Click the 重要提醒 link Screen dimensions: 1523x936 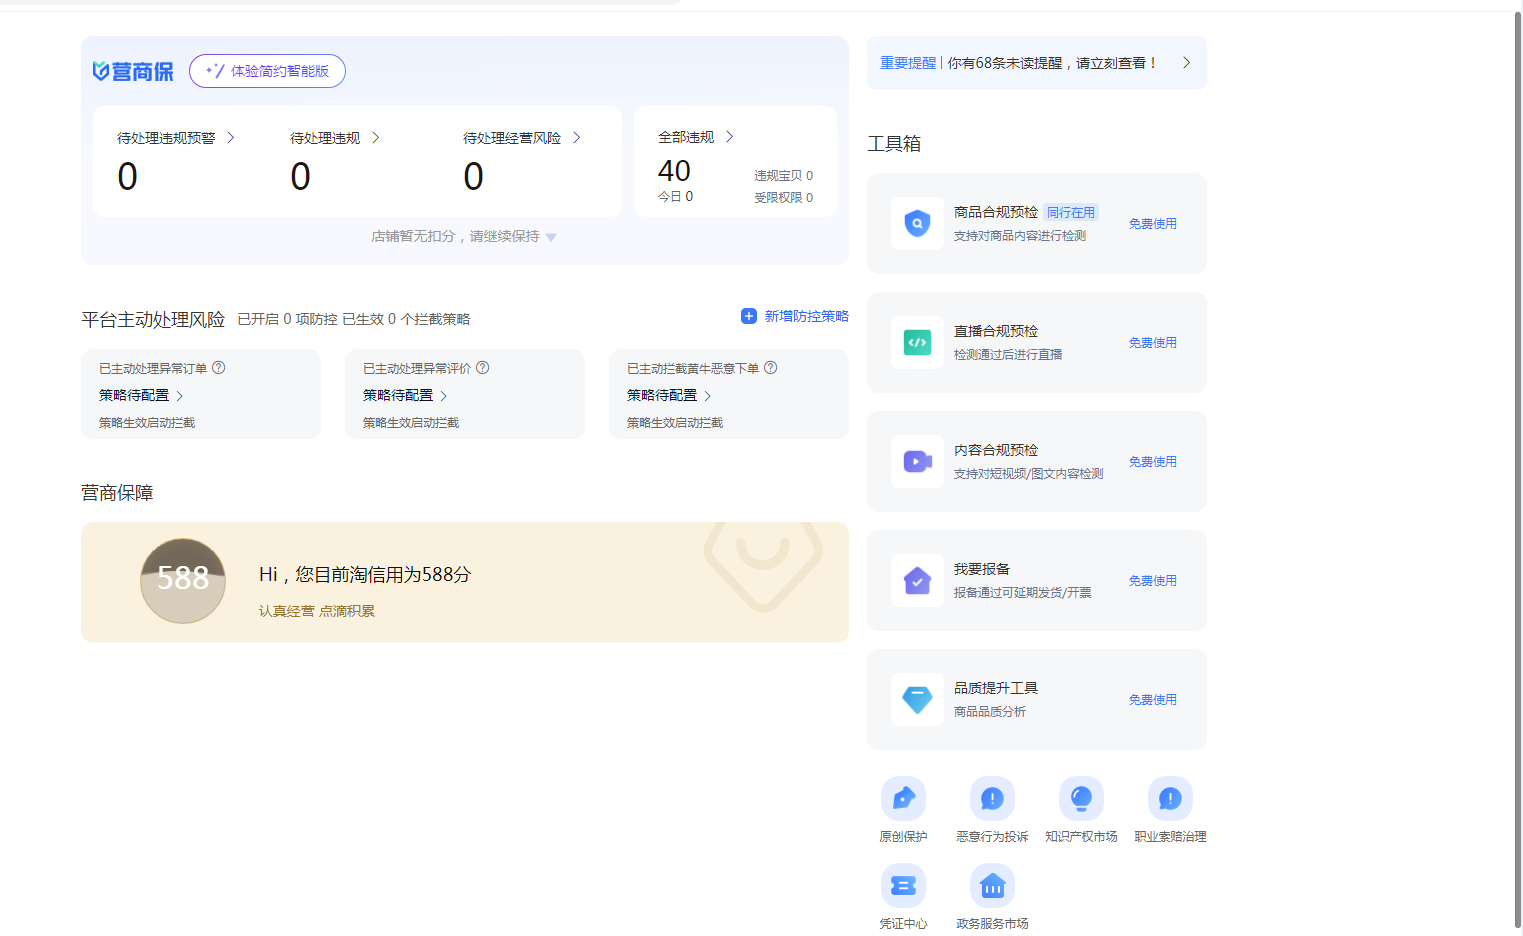(908, 63)
